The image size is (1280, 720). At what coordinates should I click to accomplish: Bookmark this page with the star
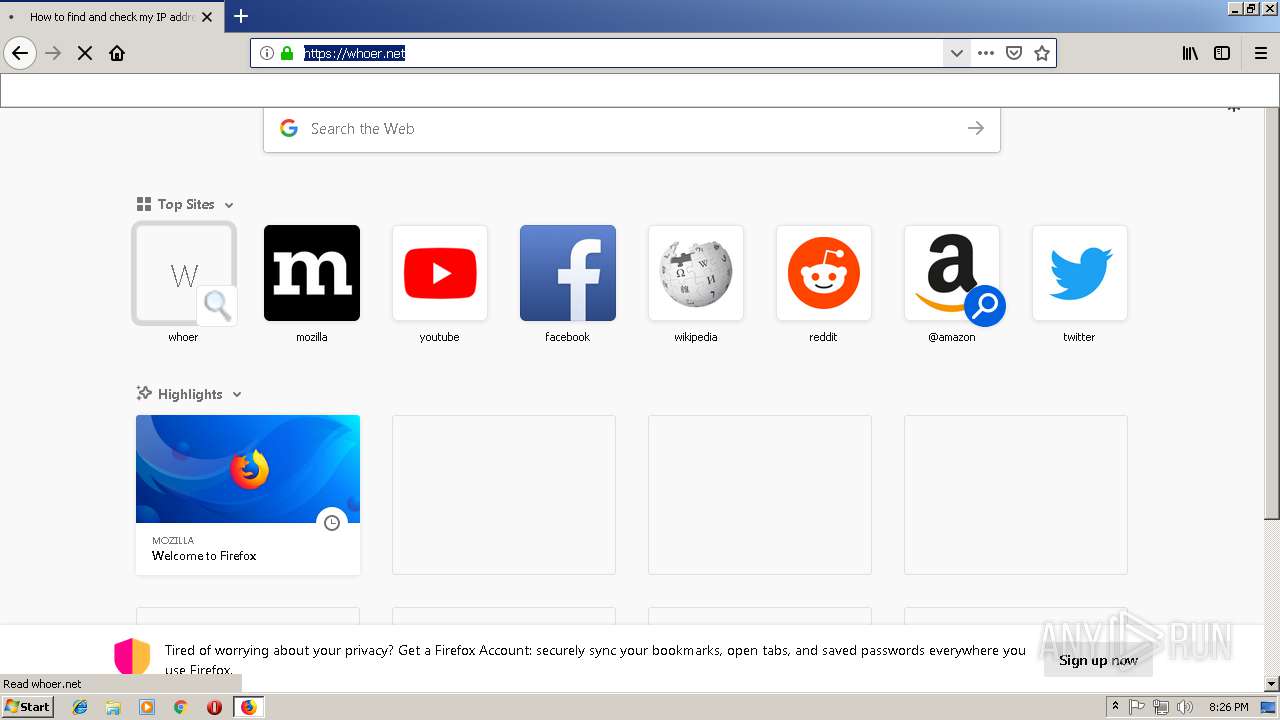coord(1042,53)
